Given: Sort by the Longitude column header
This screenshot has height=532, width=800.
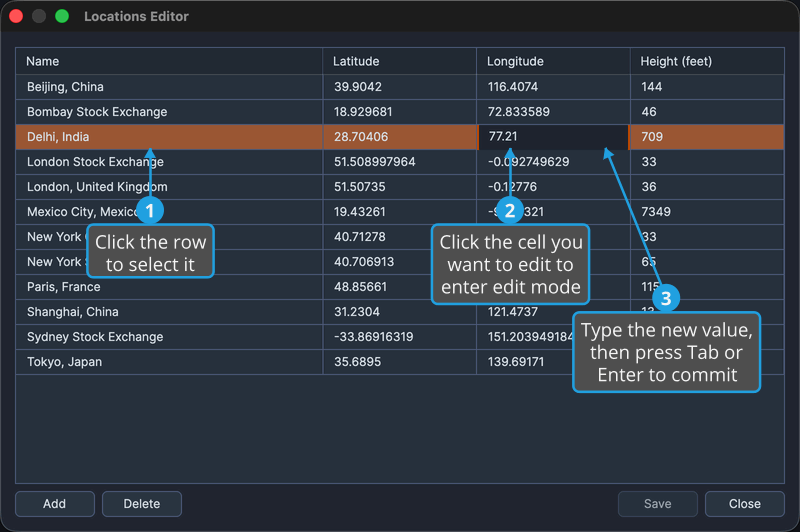Looking at the screenshot, I should pos(554,61).
